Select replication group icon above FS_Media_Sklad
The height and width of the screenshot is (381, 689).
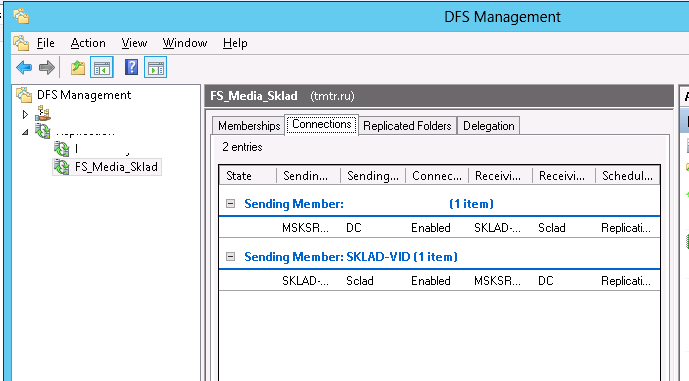(62, 149)
